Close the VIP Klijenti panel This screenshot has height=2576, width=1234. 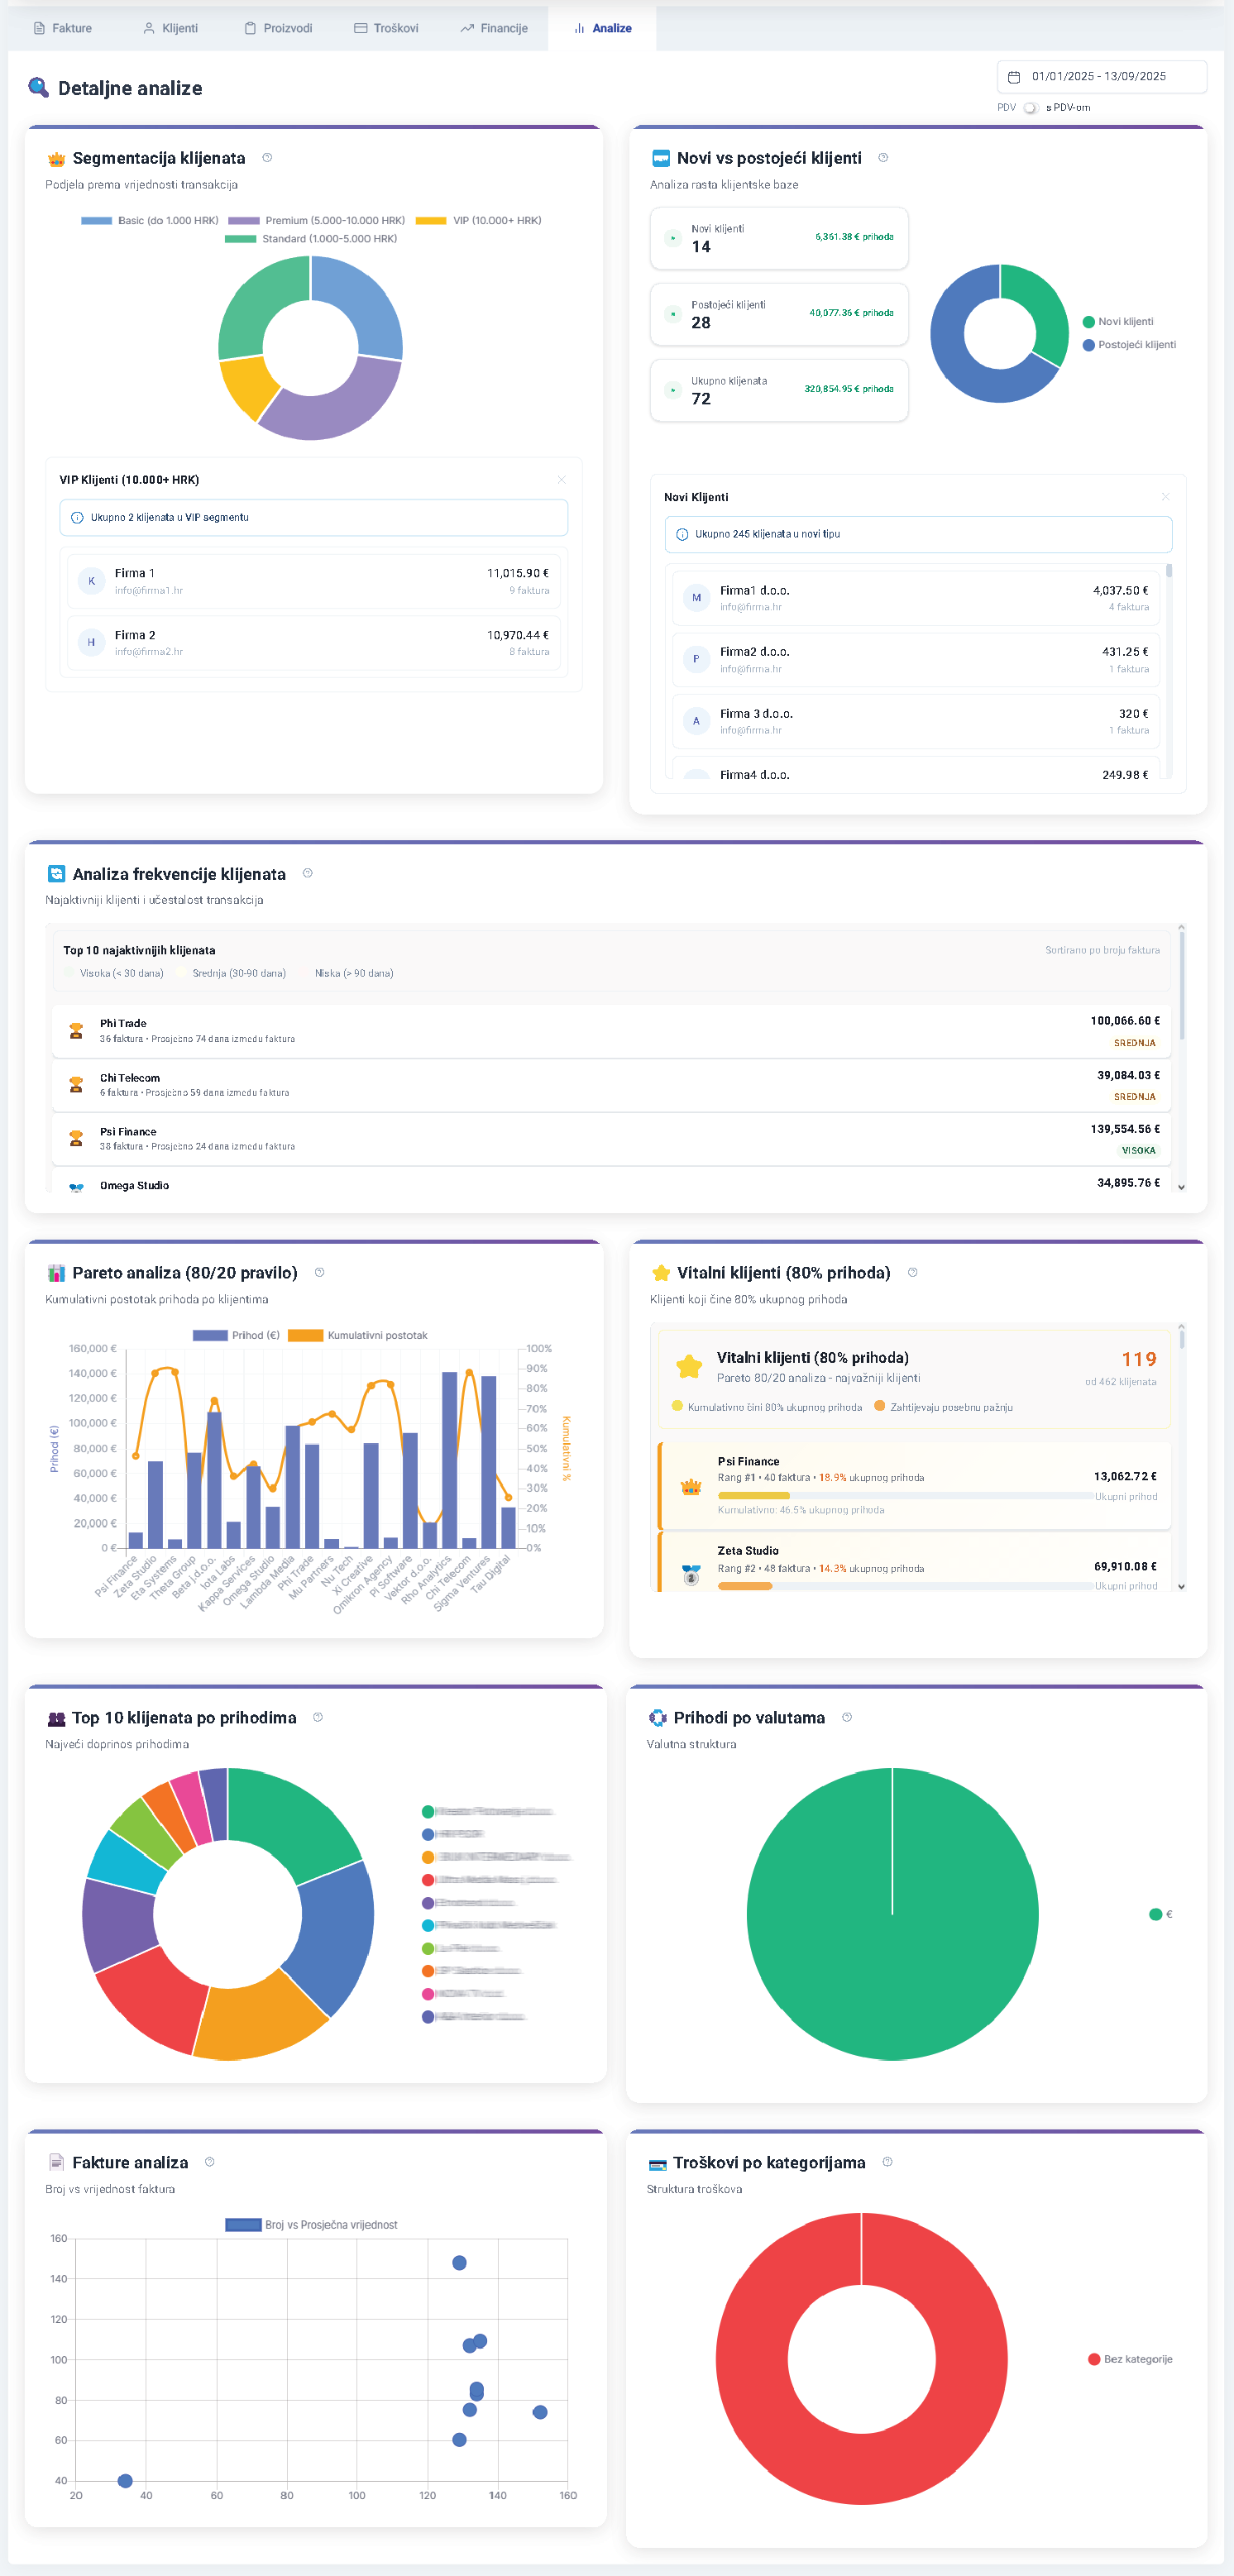pyautogui.click(x=561, y=480)
